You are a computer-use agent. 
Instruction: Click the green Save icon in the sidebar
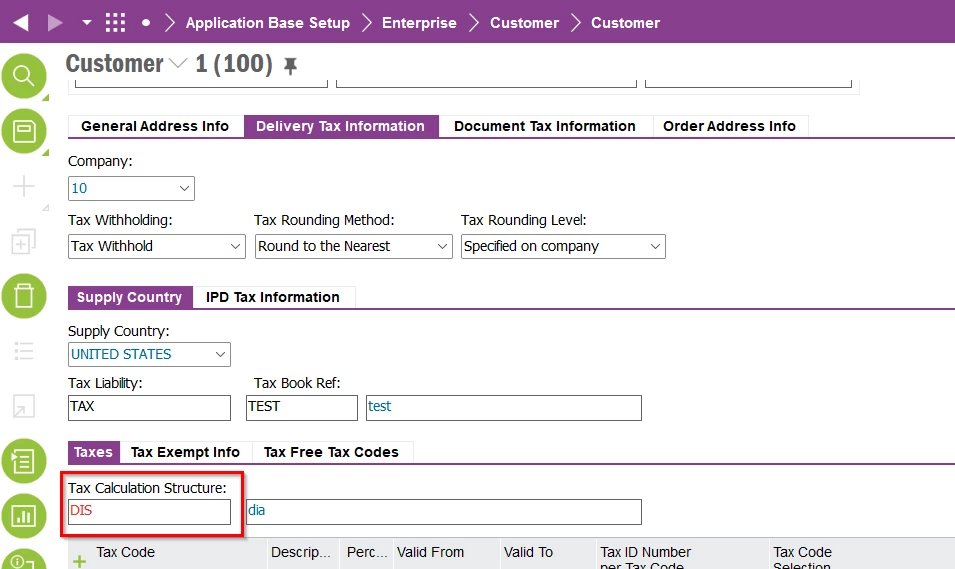[x=24, y=131]
